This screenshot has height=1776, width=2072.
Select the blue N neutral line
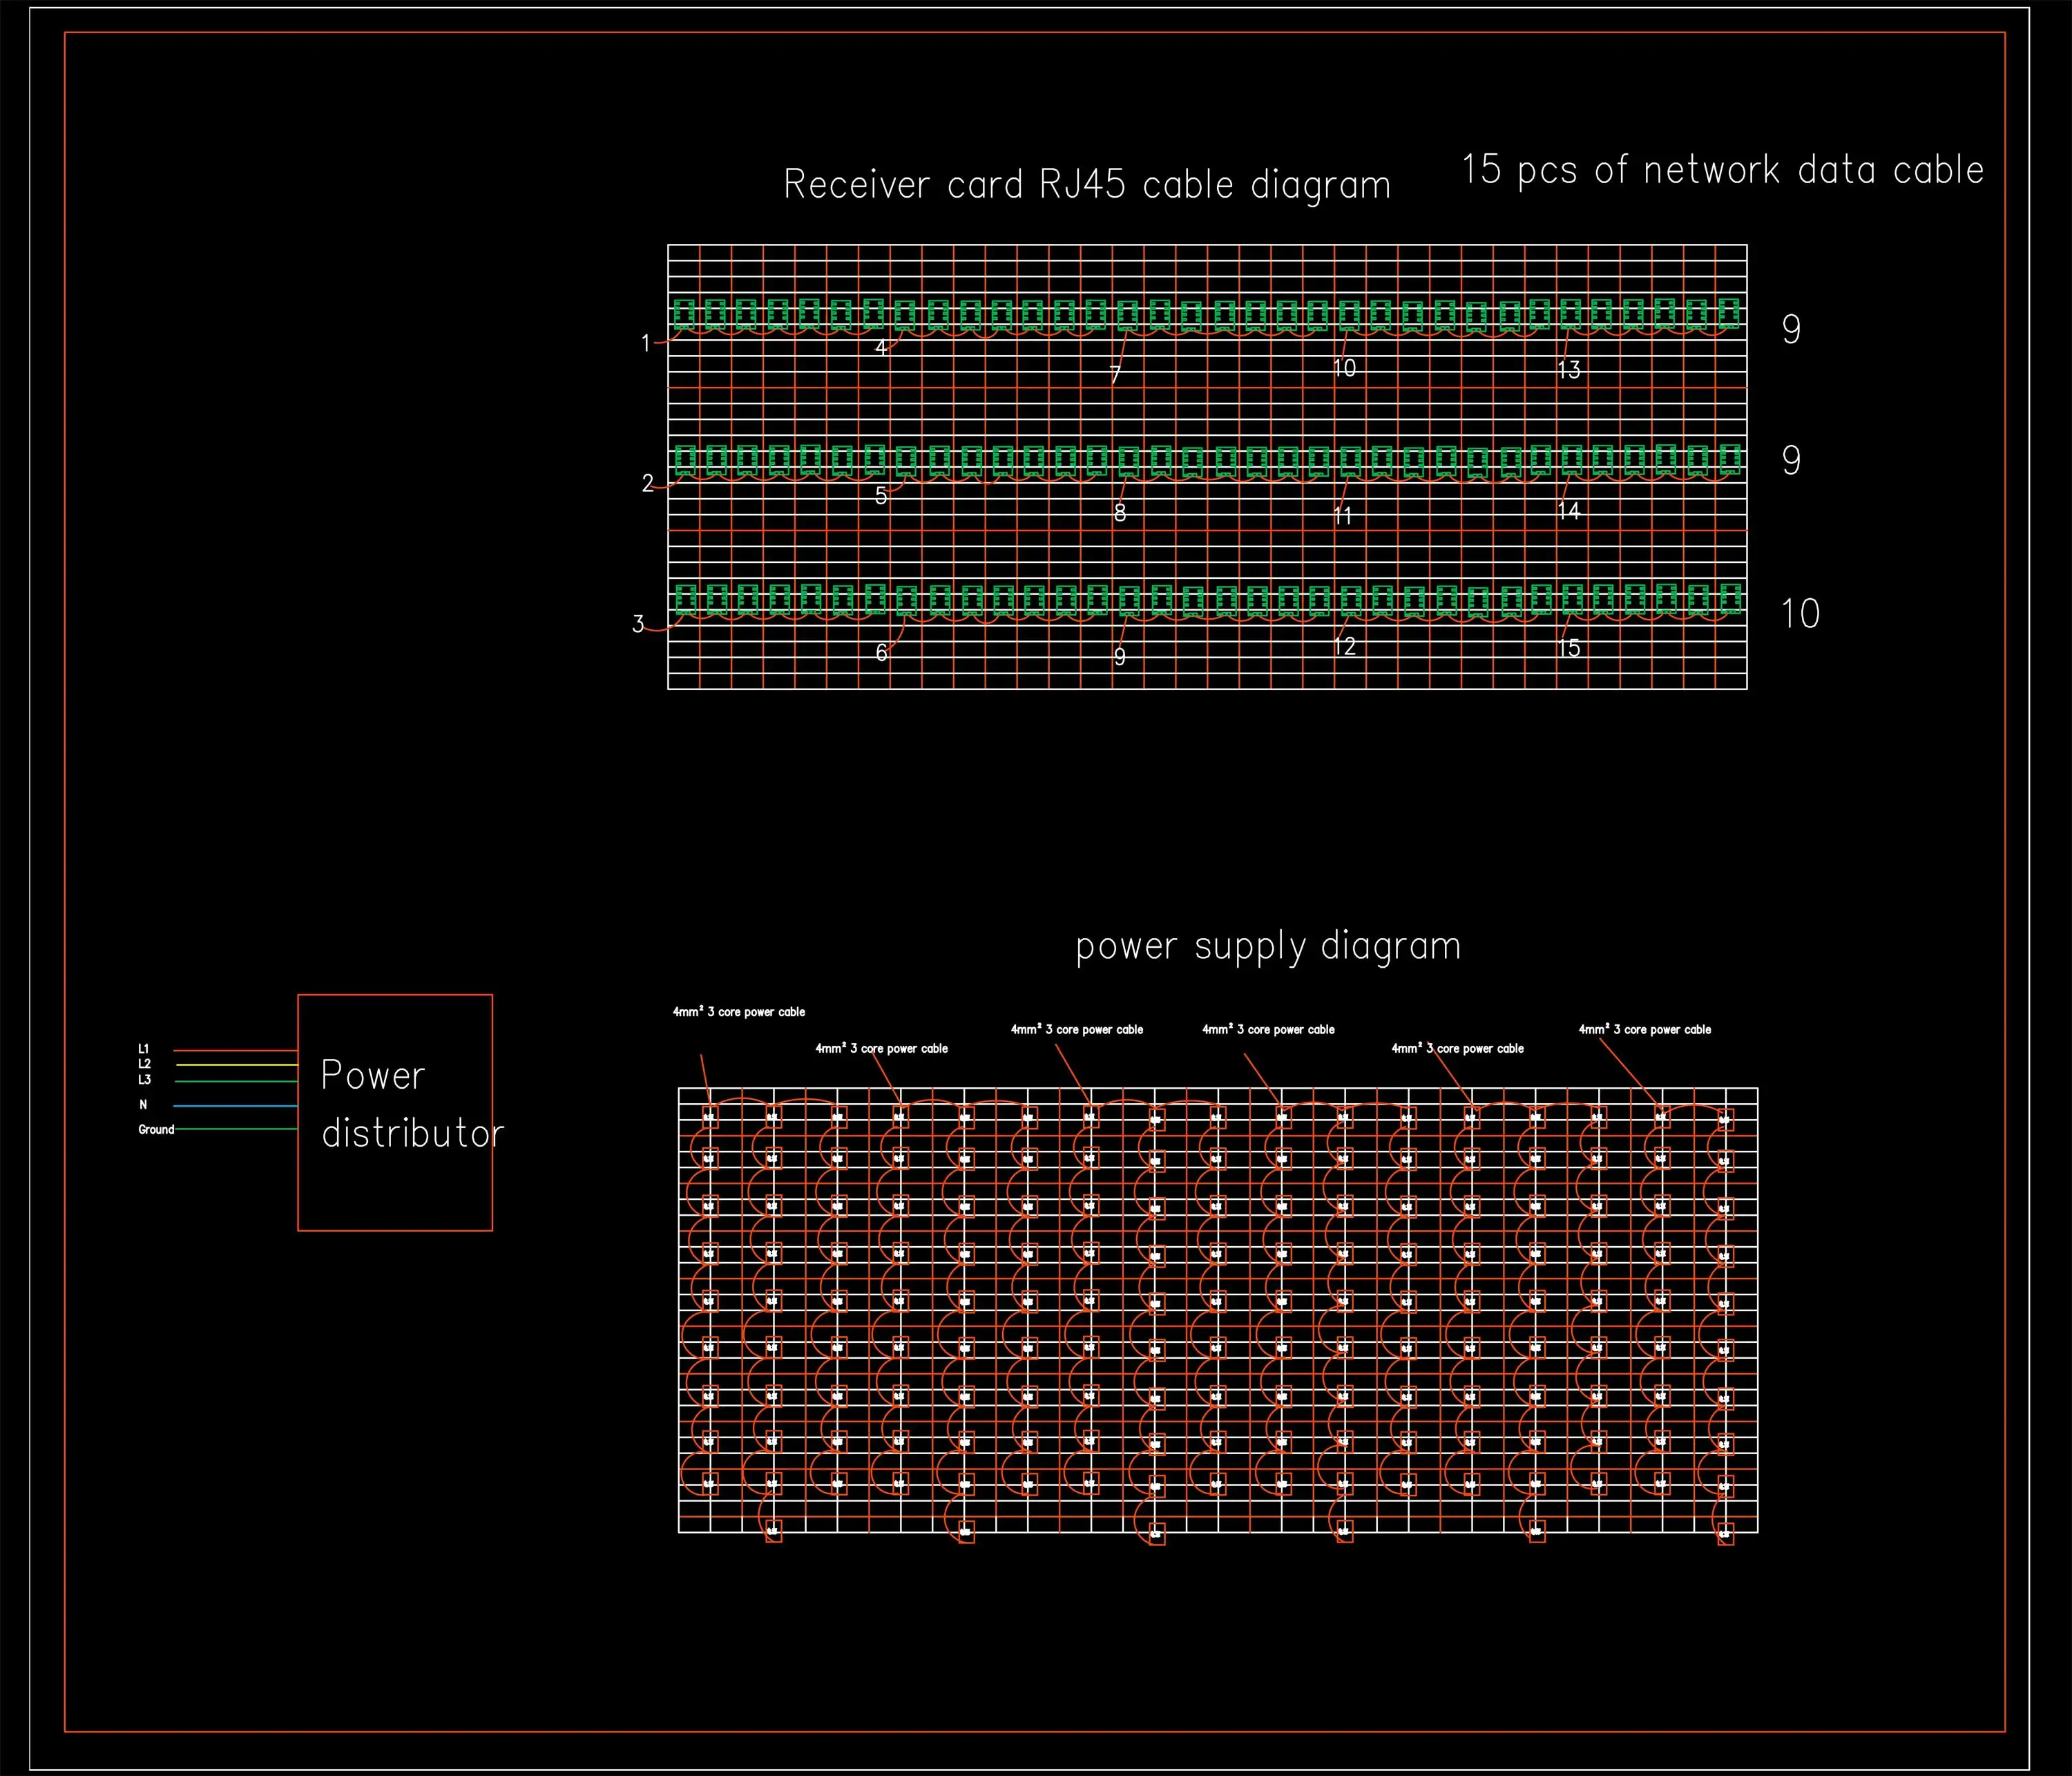[235, 1105]
